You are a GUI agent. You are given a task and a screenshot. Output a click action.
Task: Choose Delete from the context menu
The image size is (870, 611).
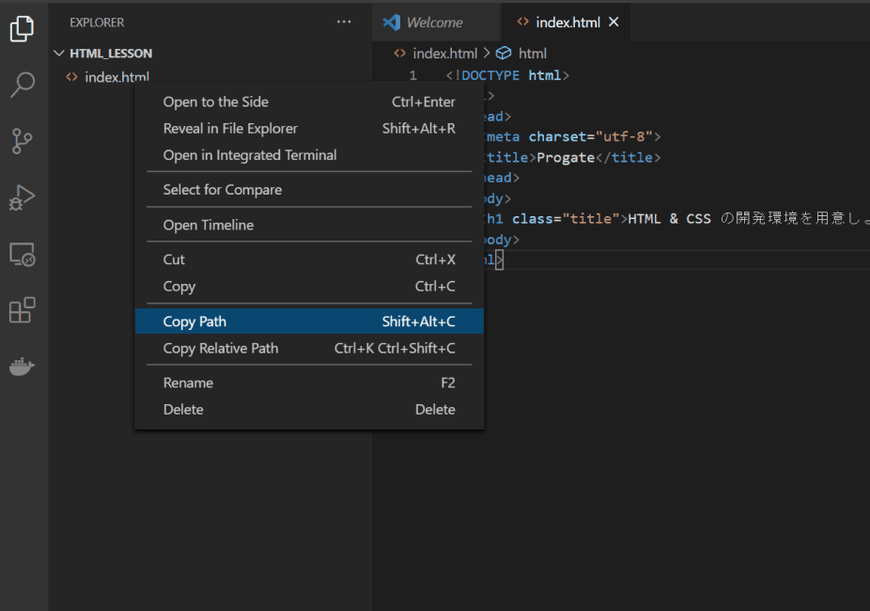(309, 410)
